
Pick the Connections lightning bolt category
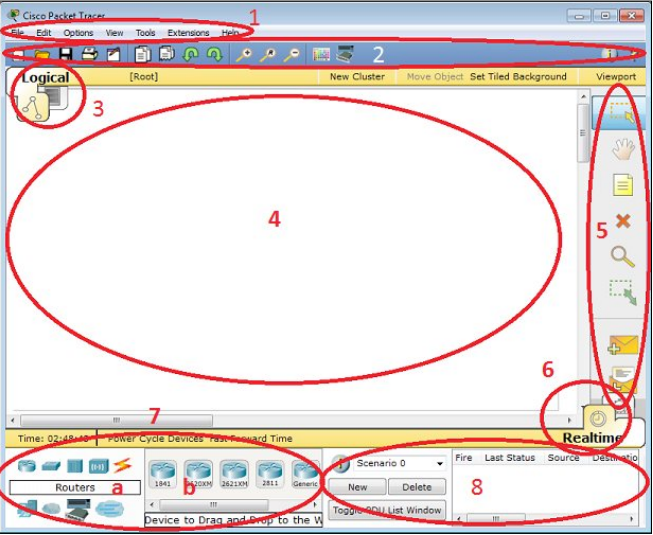pos(122,465)
